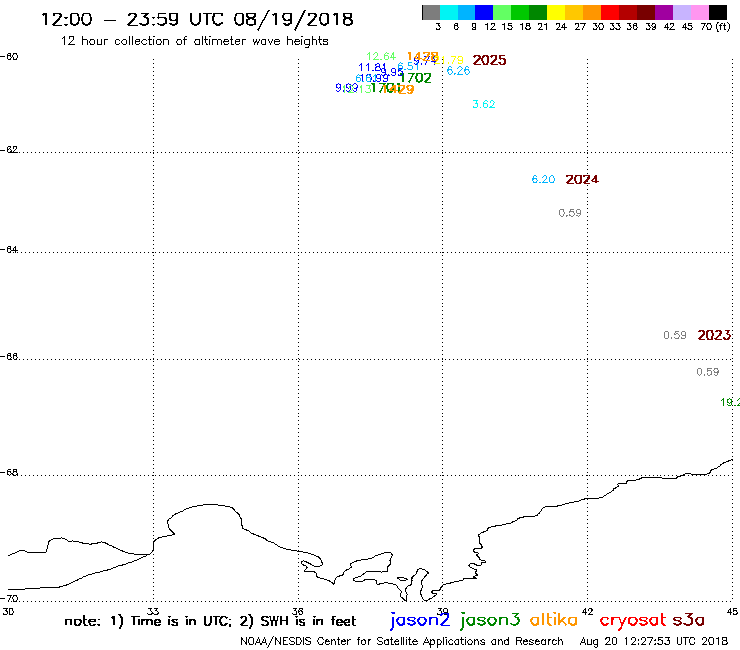Image resolution: width=740 pixels, height=650 pixels.
Task: Click the gray "0.59" beside the 2023 label
Action: point(674,335)
